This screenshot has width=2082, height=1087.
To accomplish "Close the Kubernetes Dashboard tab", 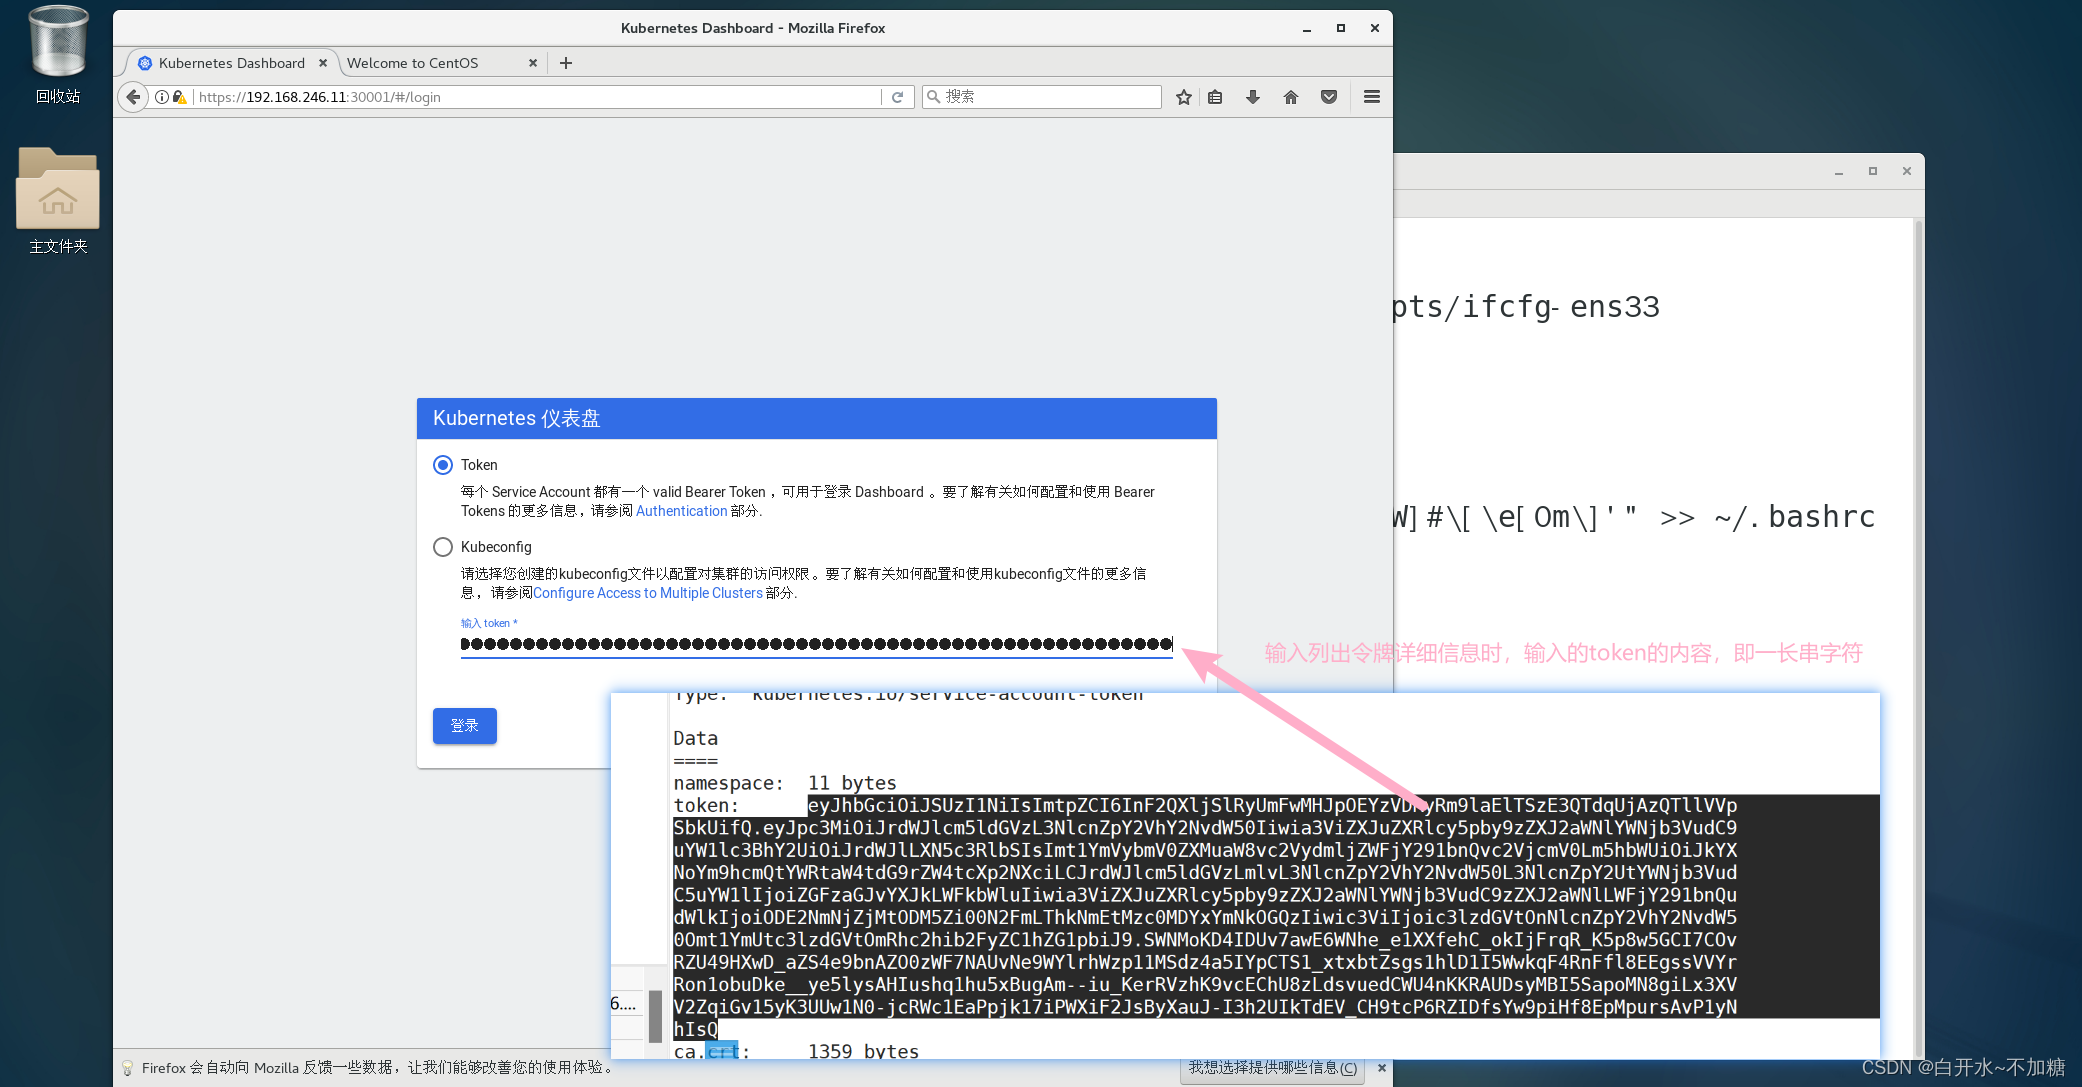I will coord(323,63).
